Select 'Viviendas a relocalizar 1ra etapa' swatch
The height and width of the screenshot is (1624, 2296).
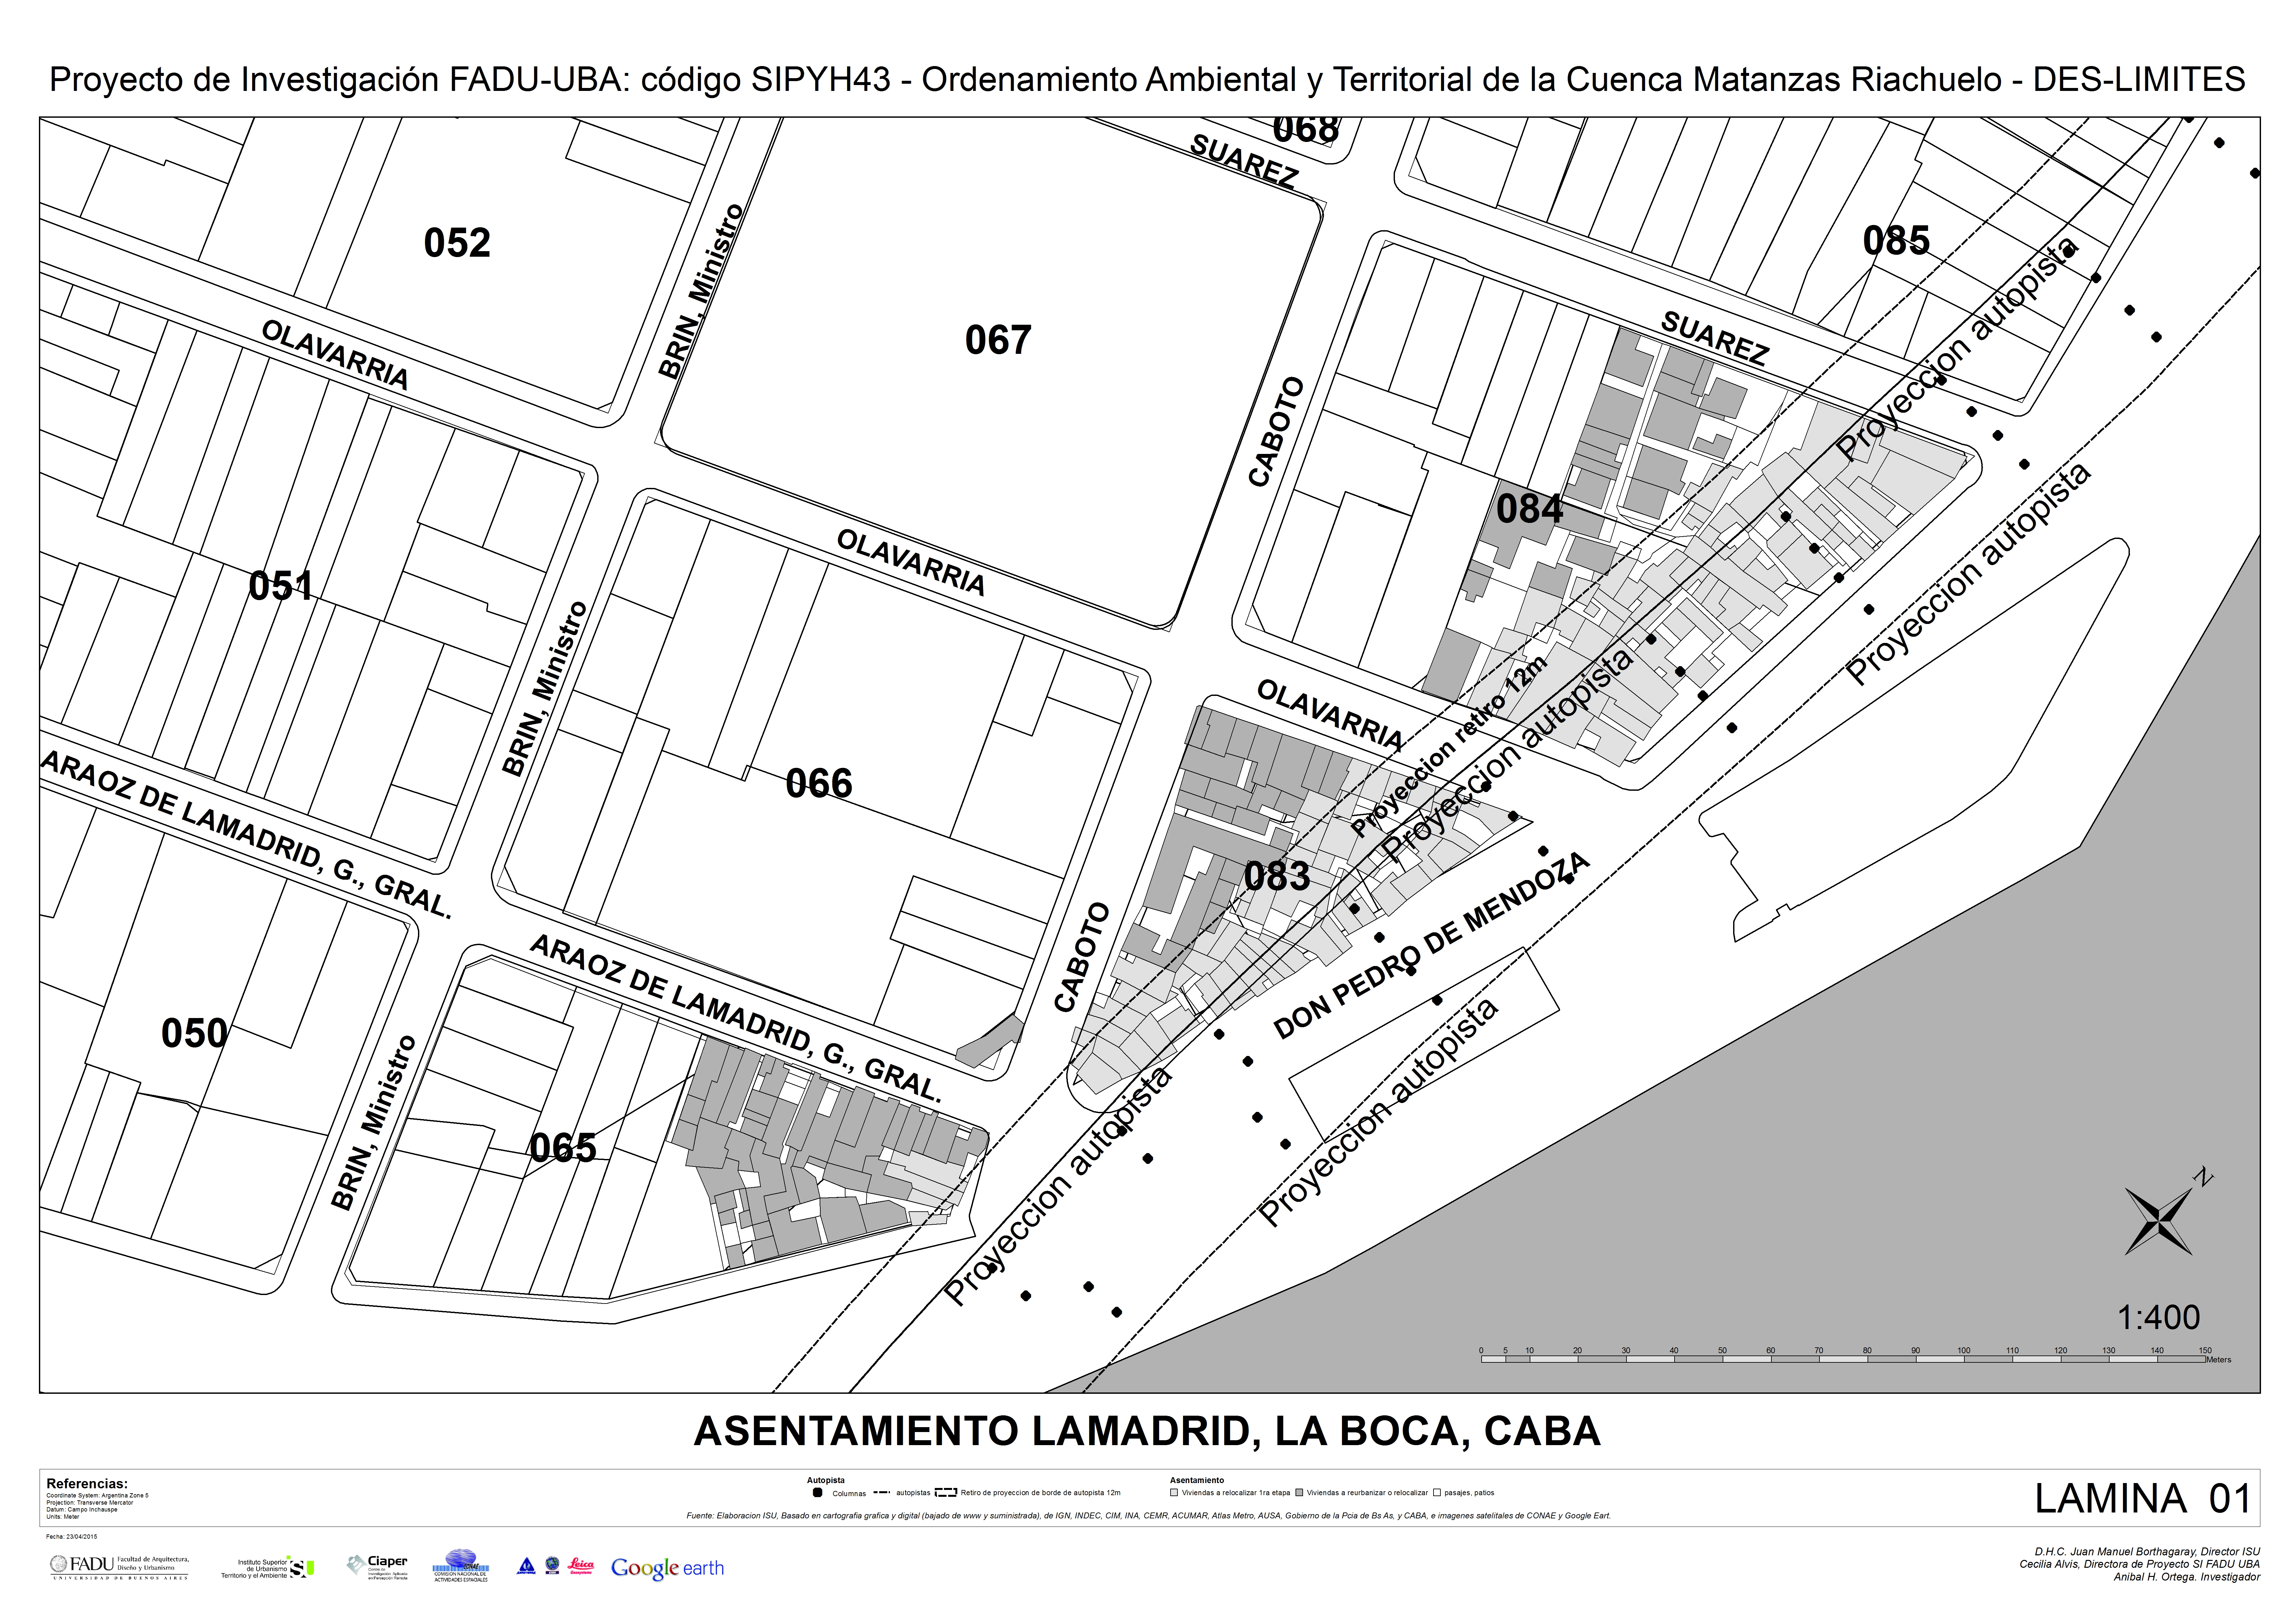point(1174,1493)
